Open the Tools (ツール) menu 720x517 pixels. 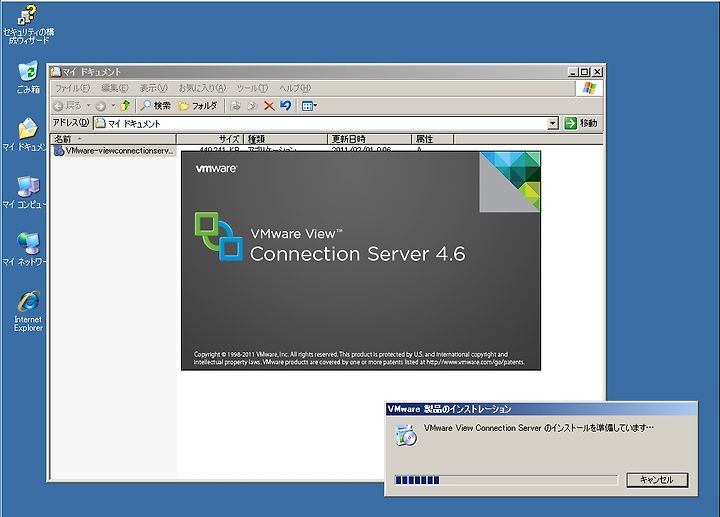click(x=252, y=88)
